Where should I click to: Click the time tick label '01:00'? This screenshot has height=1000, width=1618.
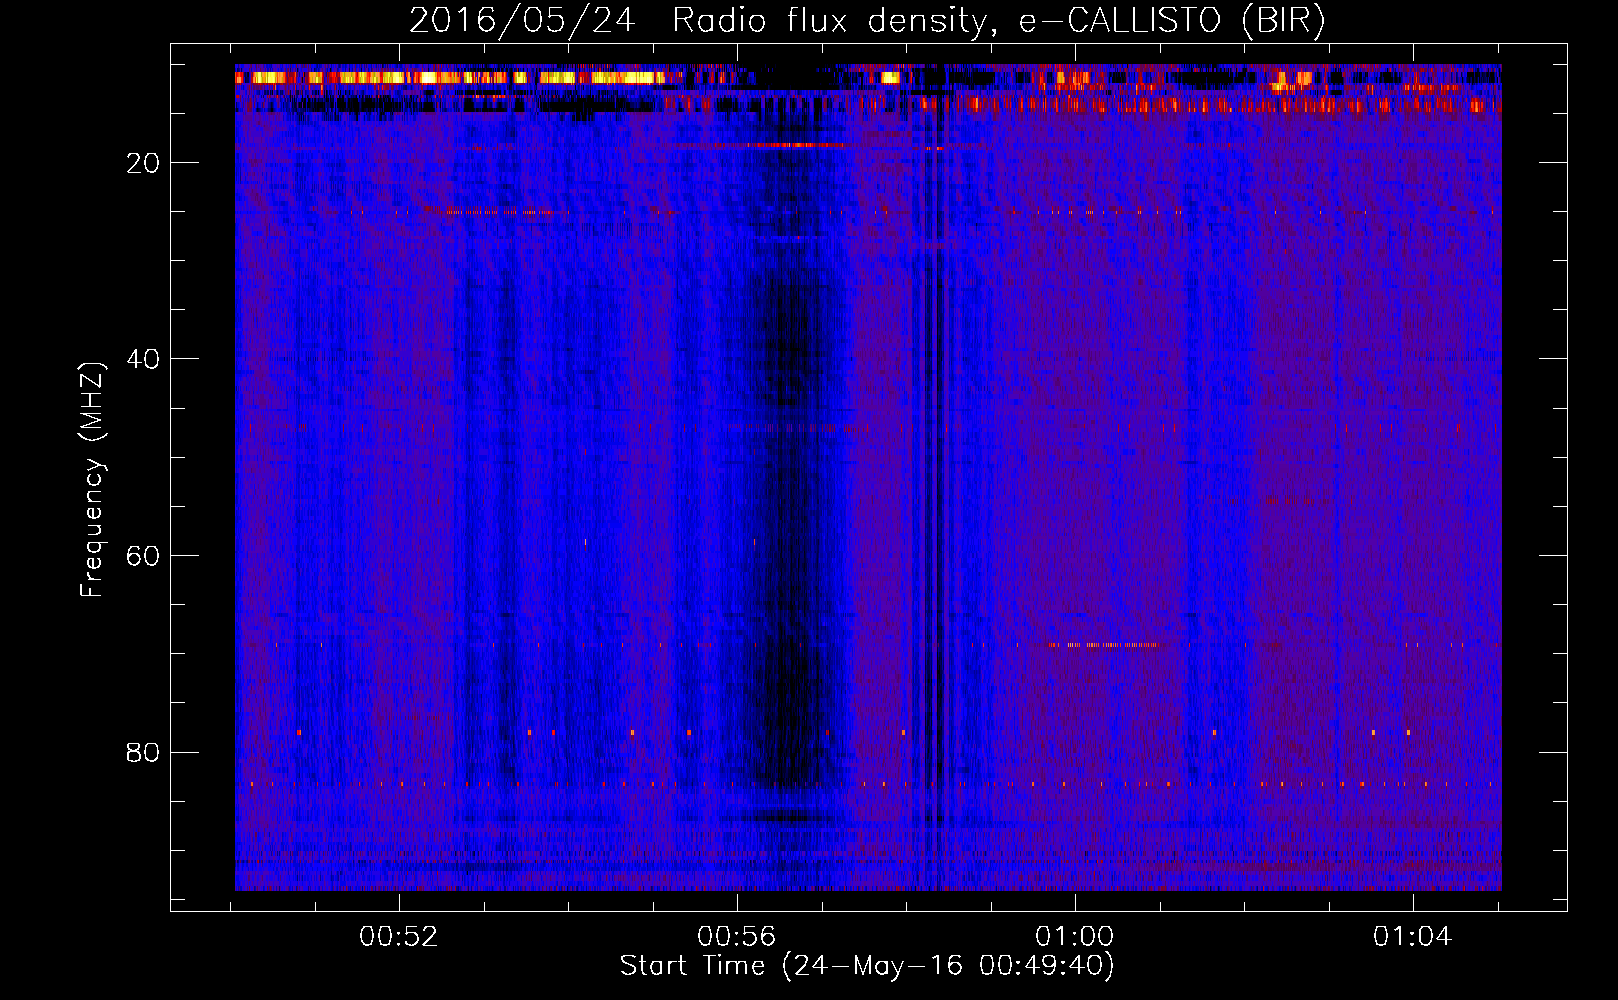coord(1075,936)
